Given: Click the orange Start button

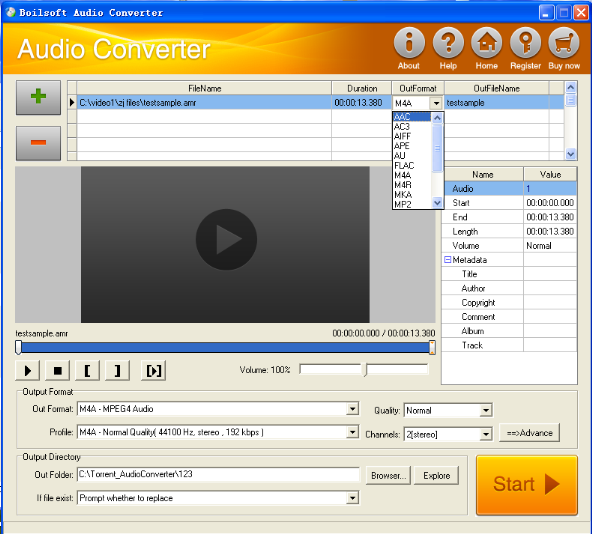Looking at the screenshot, I should [527, 485].
